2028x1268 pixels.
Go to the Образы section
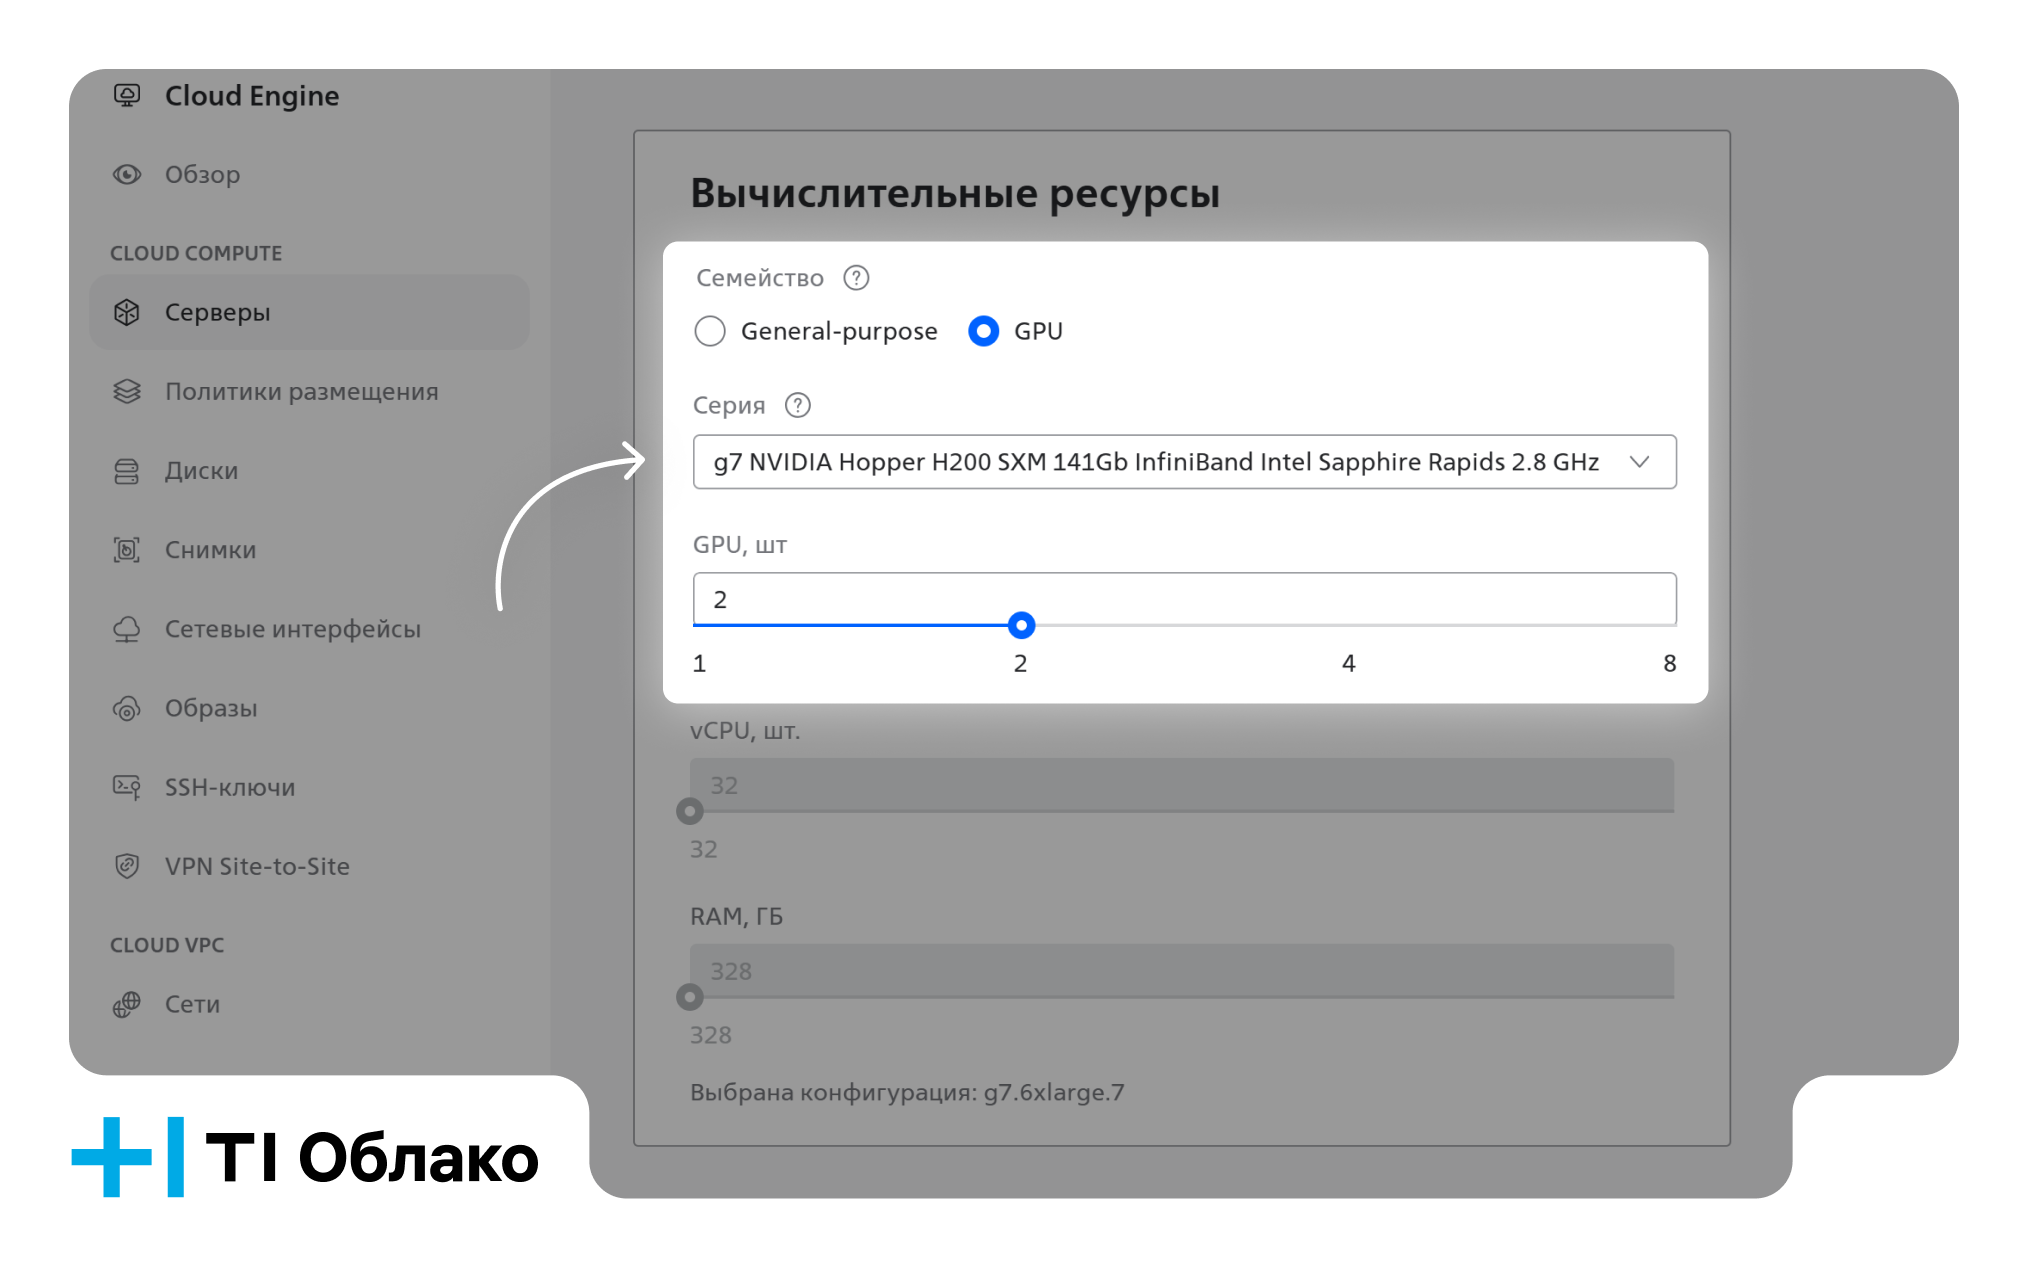(x=211, y=708)
